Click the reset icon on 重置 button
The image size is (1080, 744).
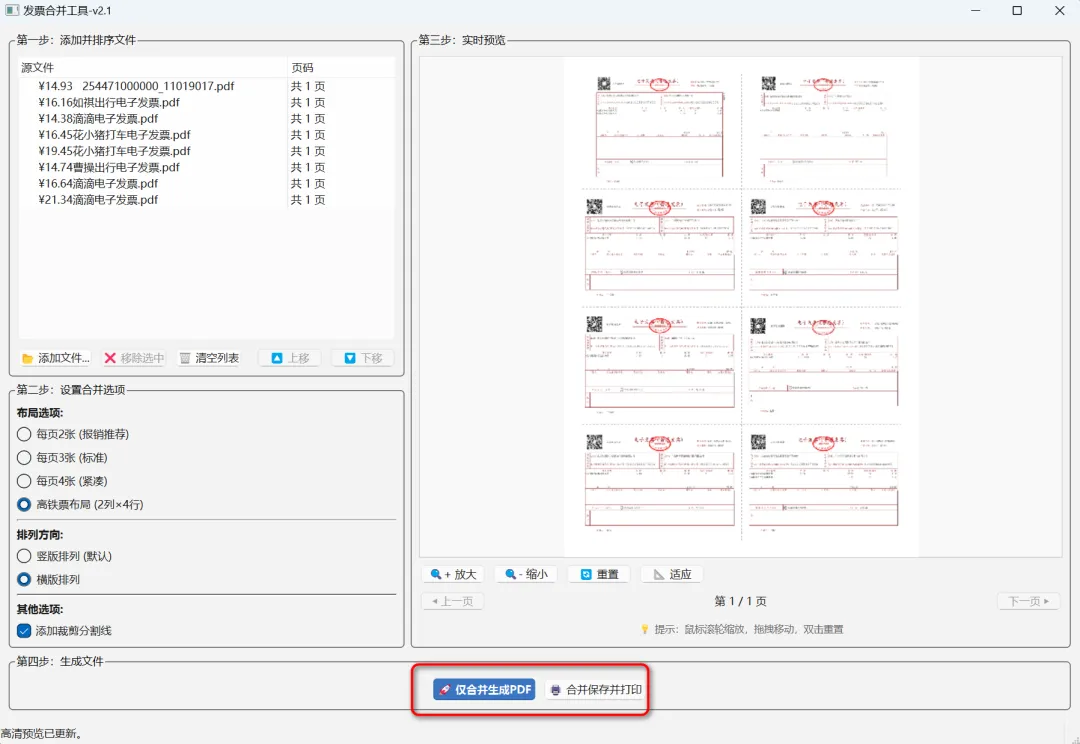pos(586,574)
